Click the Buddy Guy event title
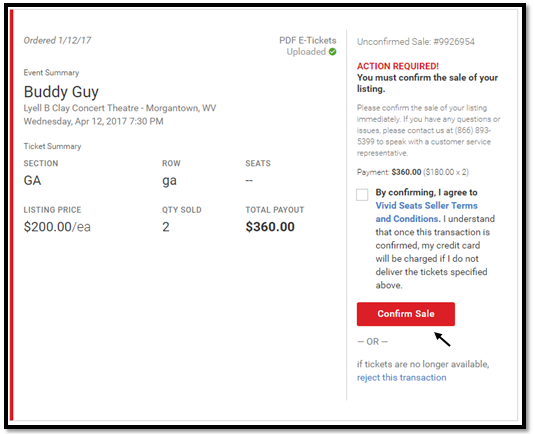Screen dimensions: 535x434 pos(61,92)
